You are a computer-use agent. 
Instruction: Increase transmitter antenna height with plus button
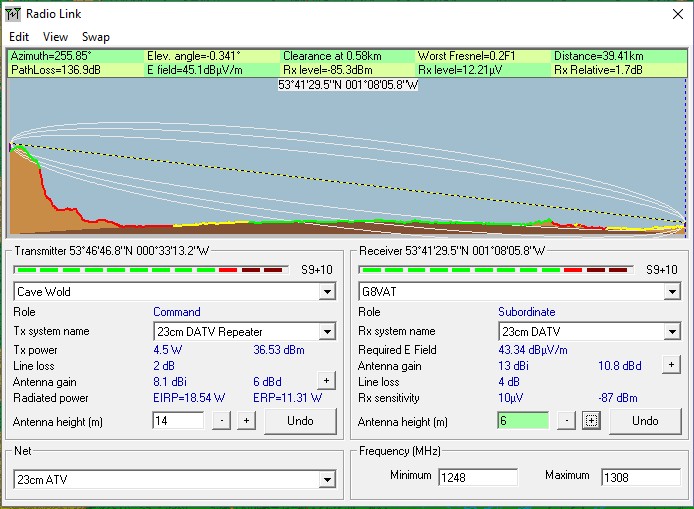coord(246,421)
